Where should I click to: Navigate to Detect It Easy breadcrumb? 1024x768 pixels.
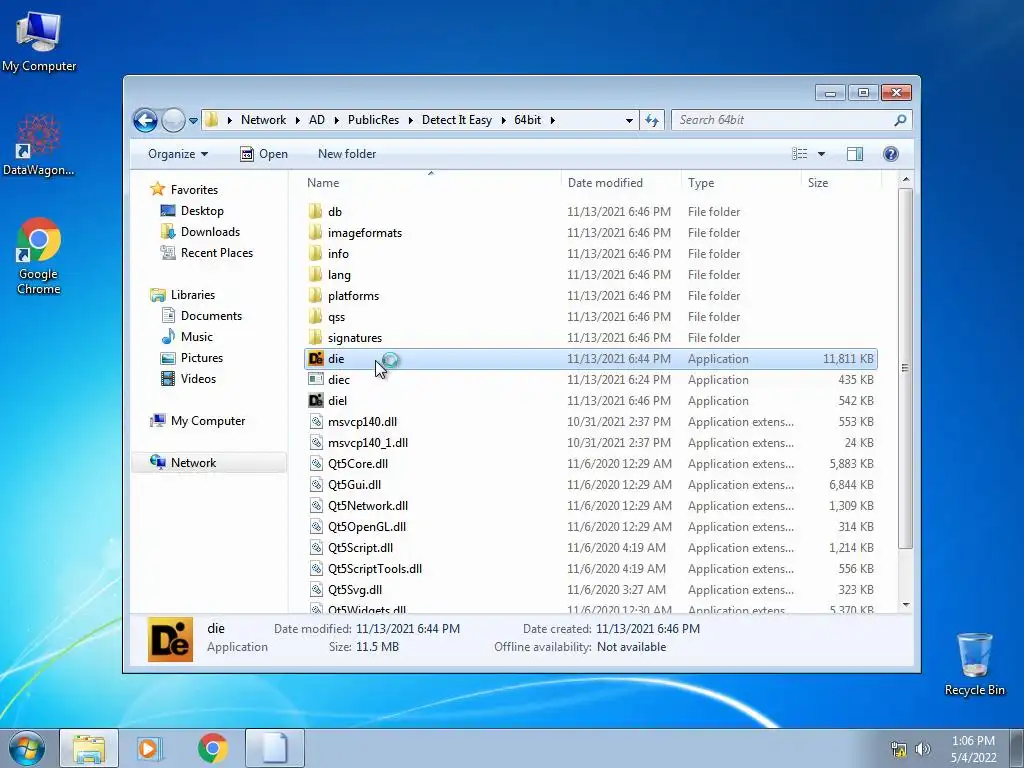pos(456,120)
